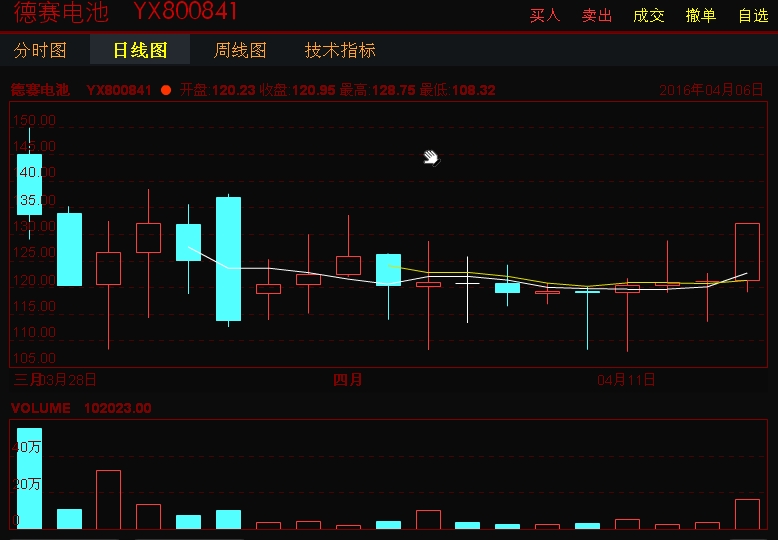Switch to the 周线图 weekly tab
The image size is (778, 540).
(240, 50)
